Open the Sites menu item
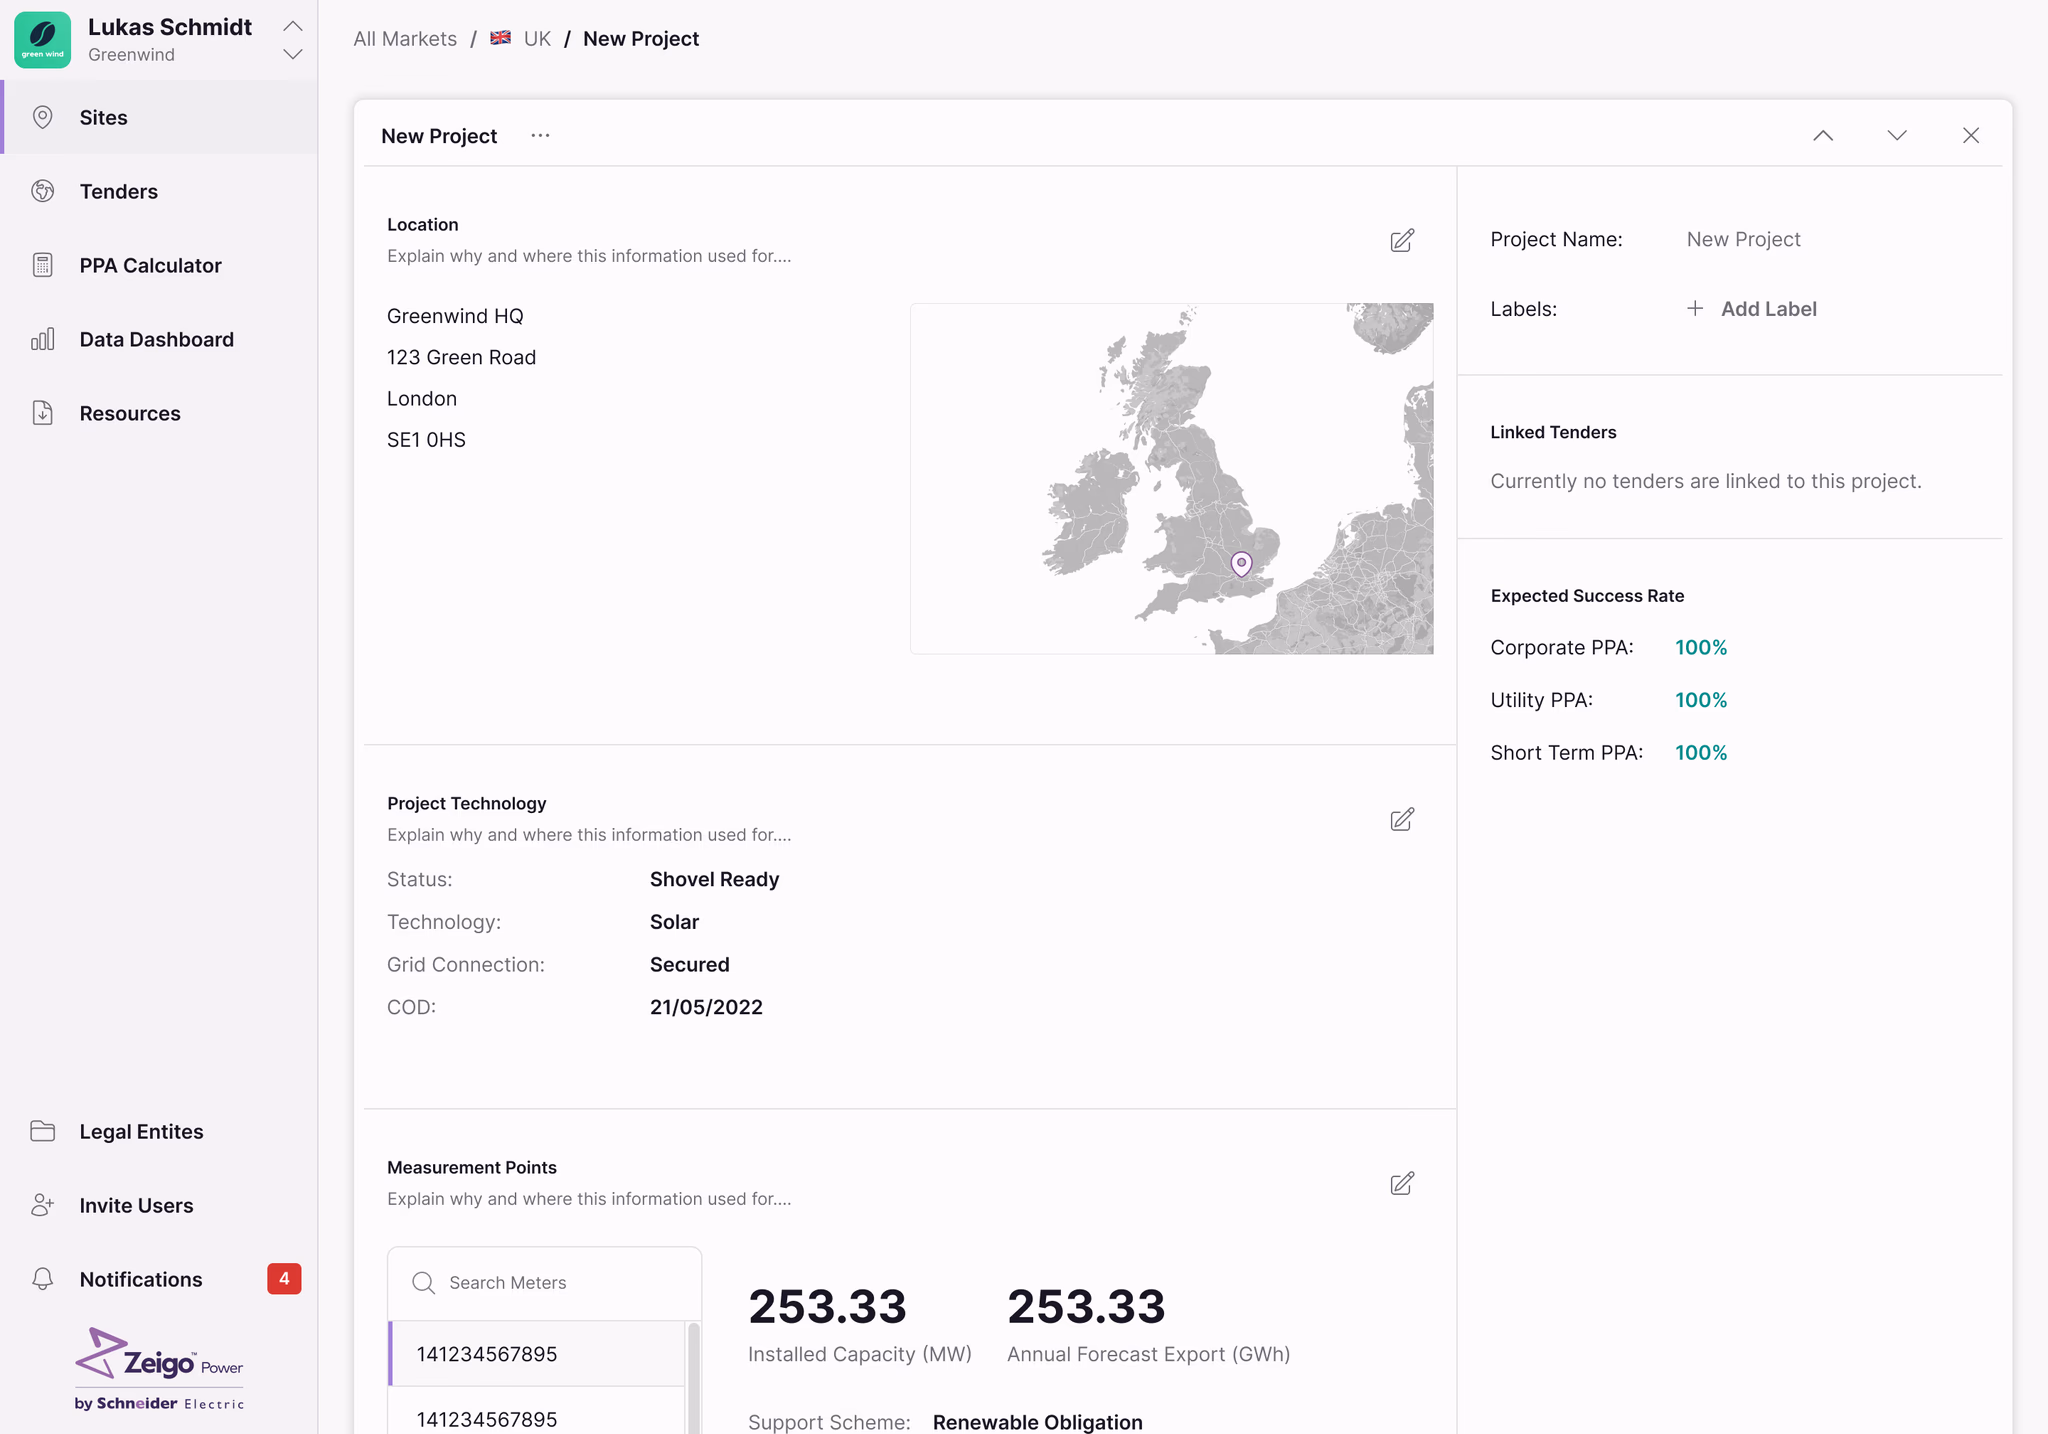This screenshot has height=1434, width=2048. (x=161, y=117)
